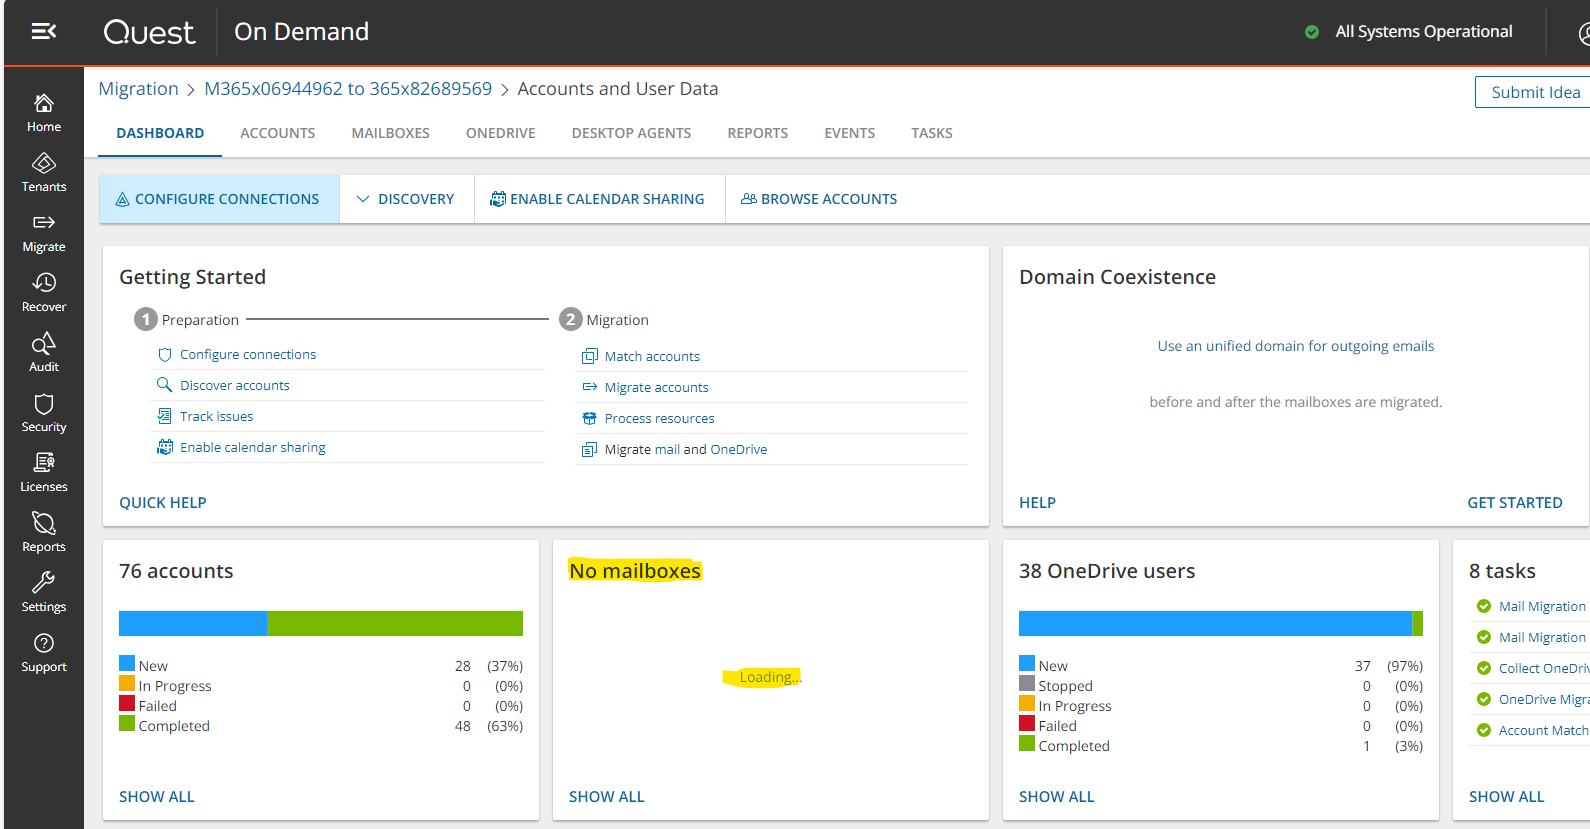Switch to the OneDrive tab
Viewport: 1590px width, 829px height.
[x=500, y=133]
